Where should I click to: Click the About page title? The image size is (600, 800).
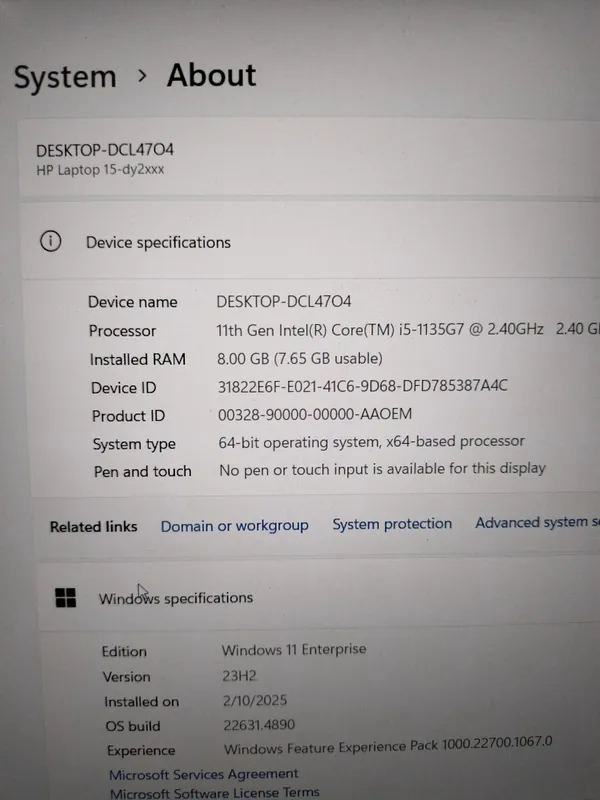pyautogui.click(x=211, y=75)
